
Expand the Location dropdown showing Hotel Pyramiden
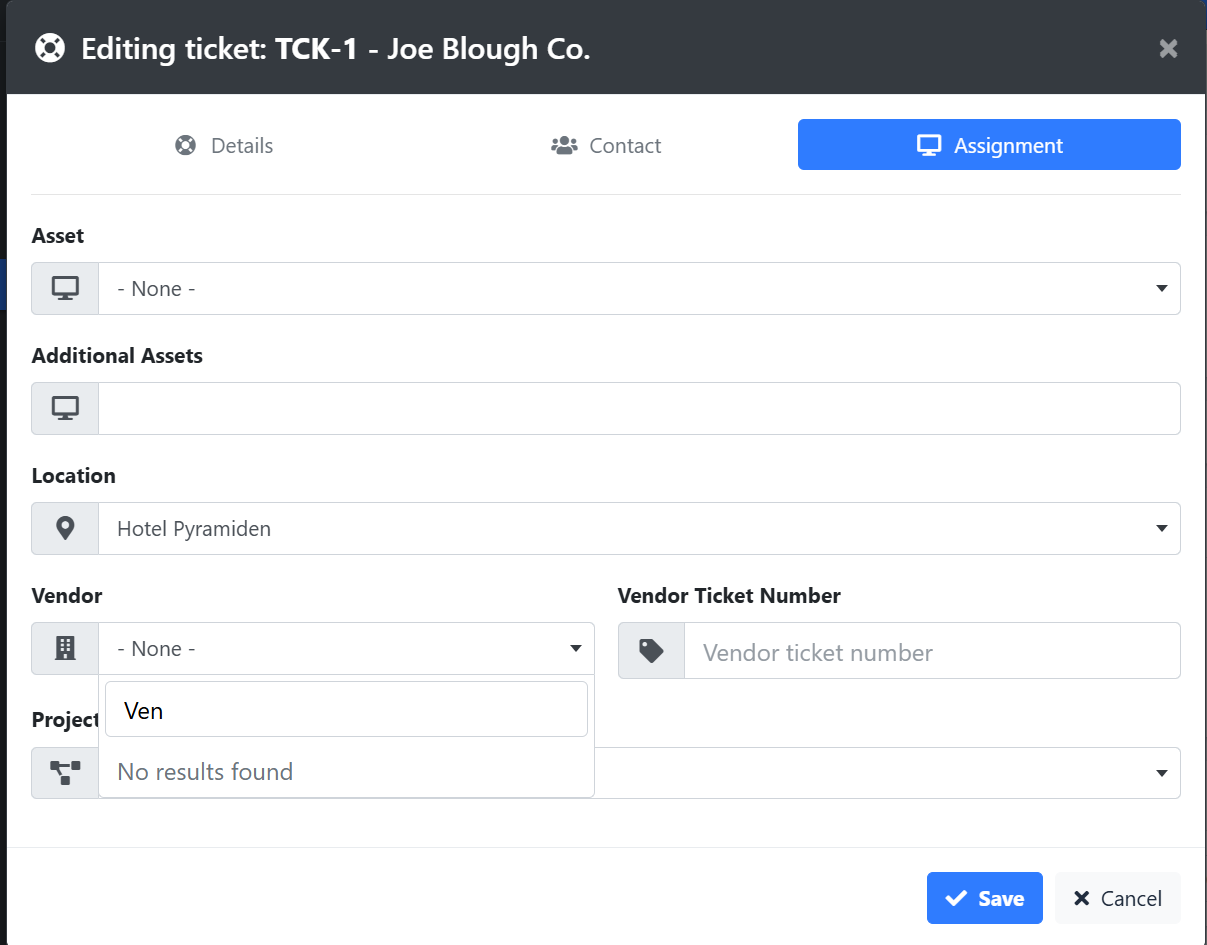point(638,529)
